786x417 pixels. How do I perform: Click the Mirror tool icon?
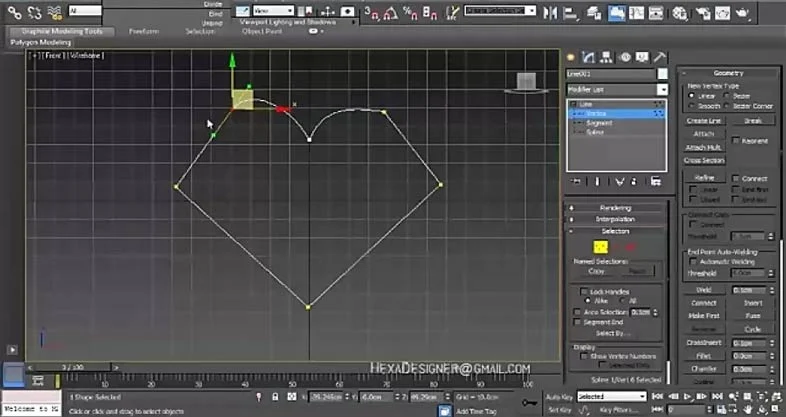[x=550, y=13]
